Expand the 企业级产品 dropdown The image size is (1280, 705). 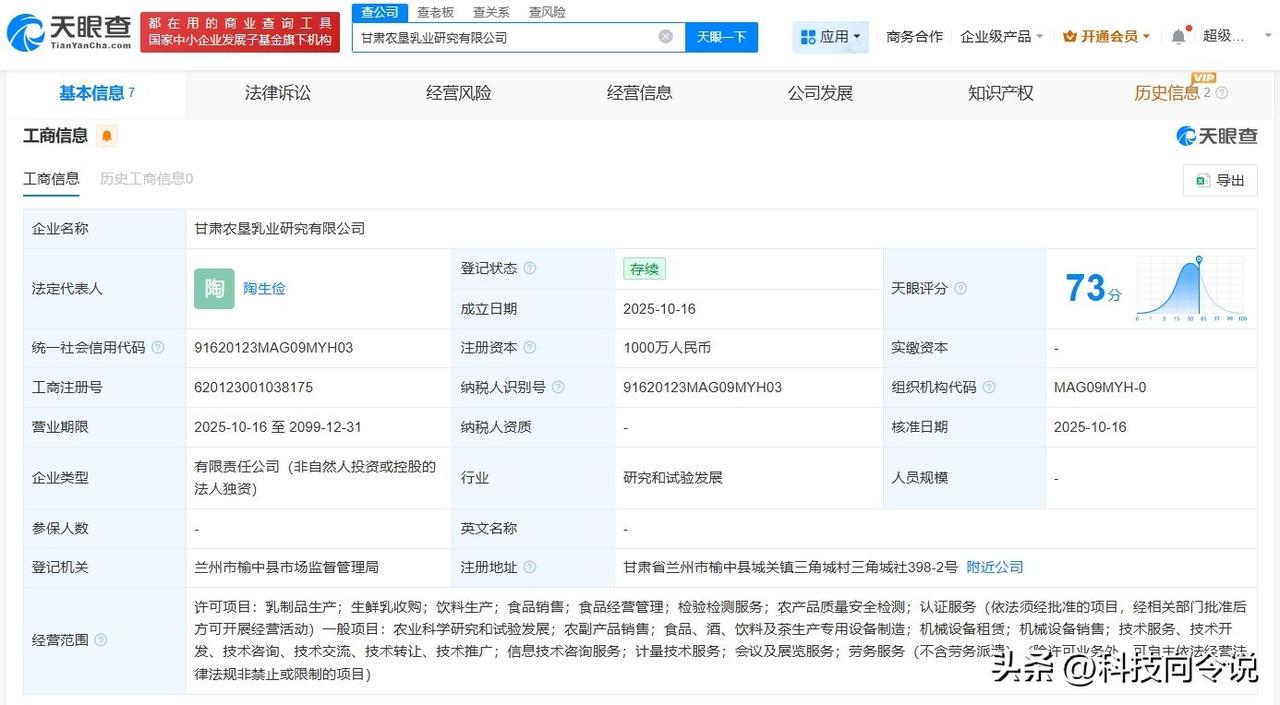(1001, 36)
